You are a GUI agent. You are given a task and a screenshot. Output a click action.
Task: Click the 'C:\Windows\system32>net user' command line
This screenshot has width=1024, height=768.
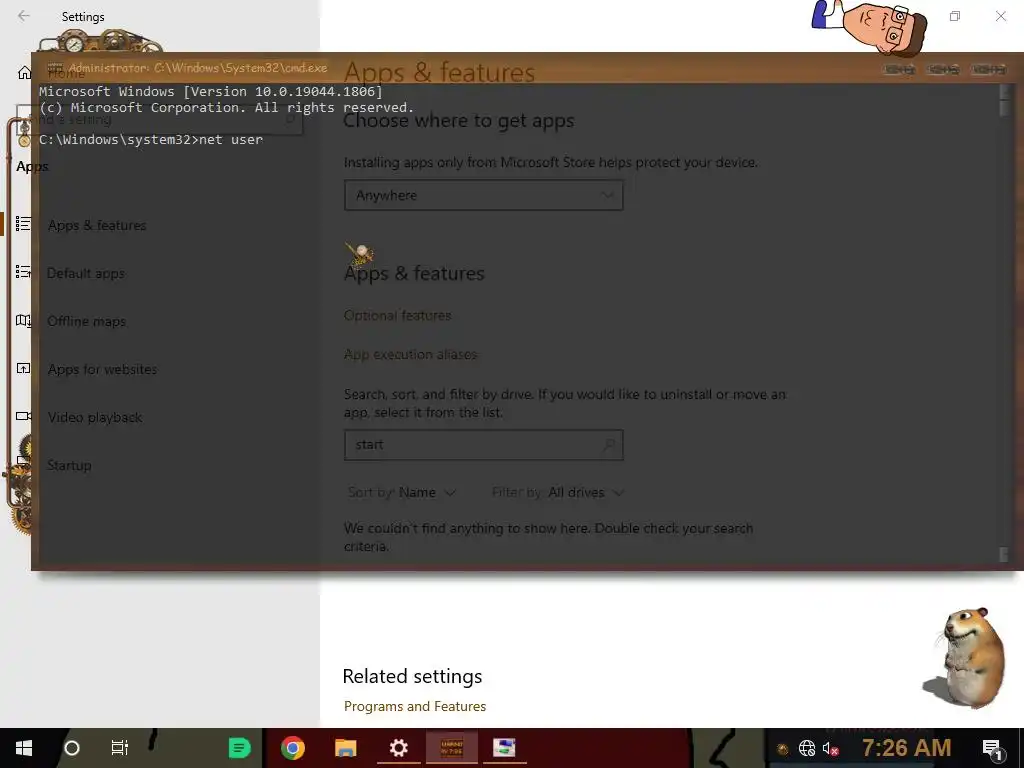(151, 140)
